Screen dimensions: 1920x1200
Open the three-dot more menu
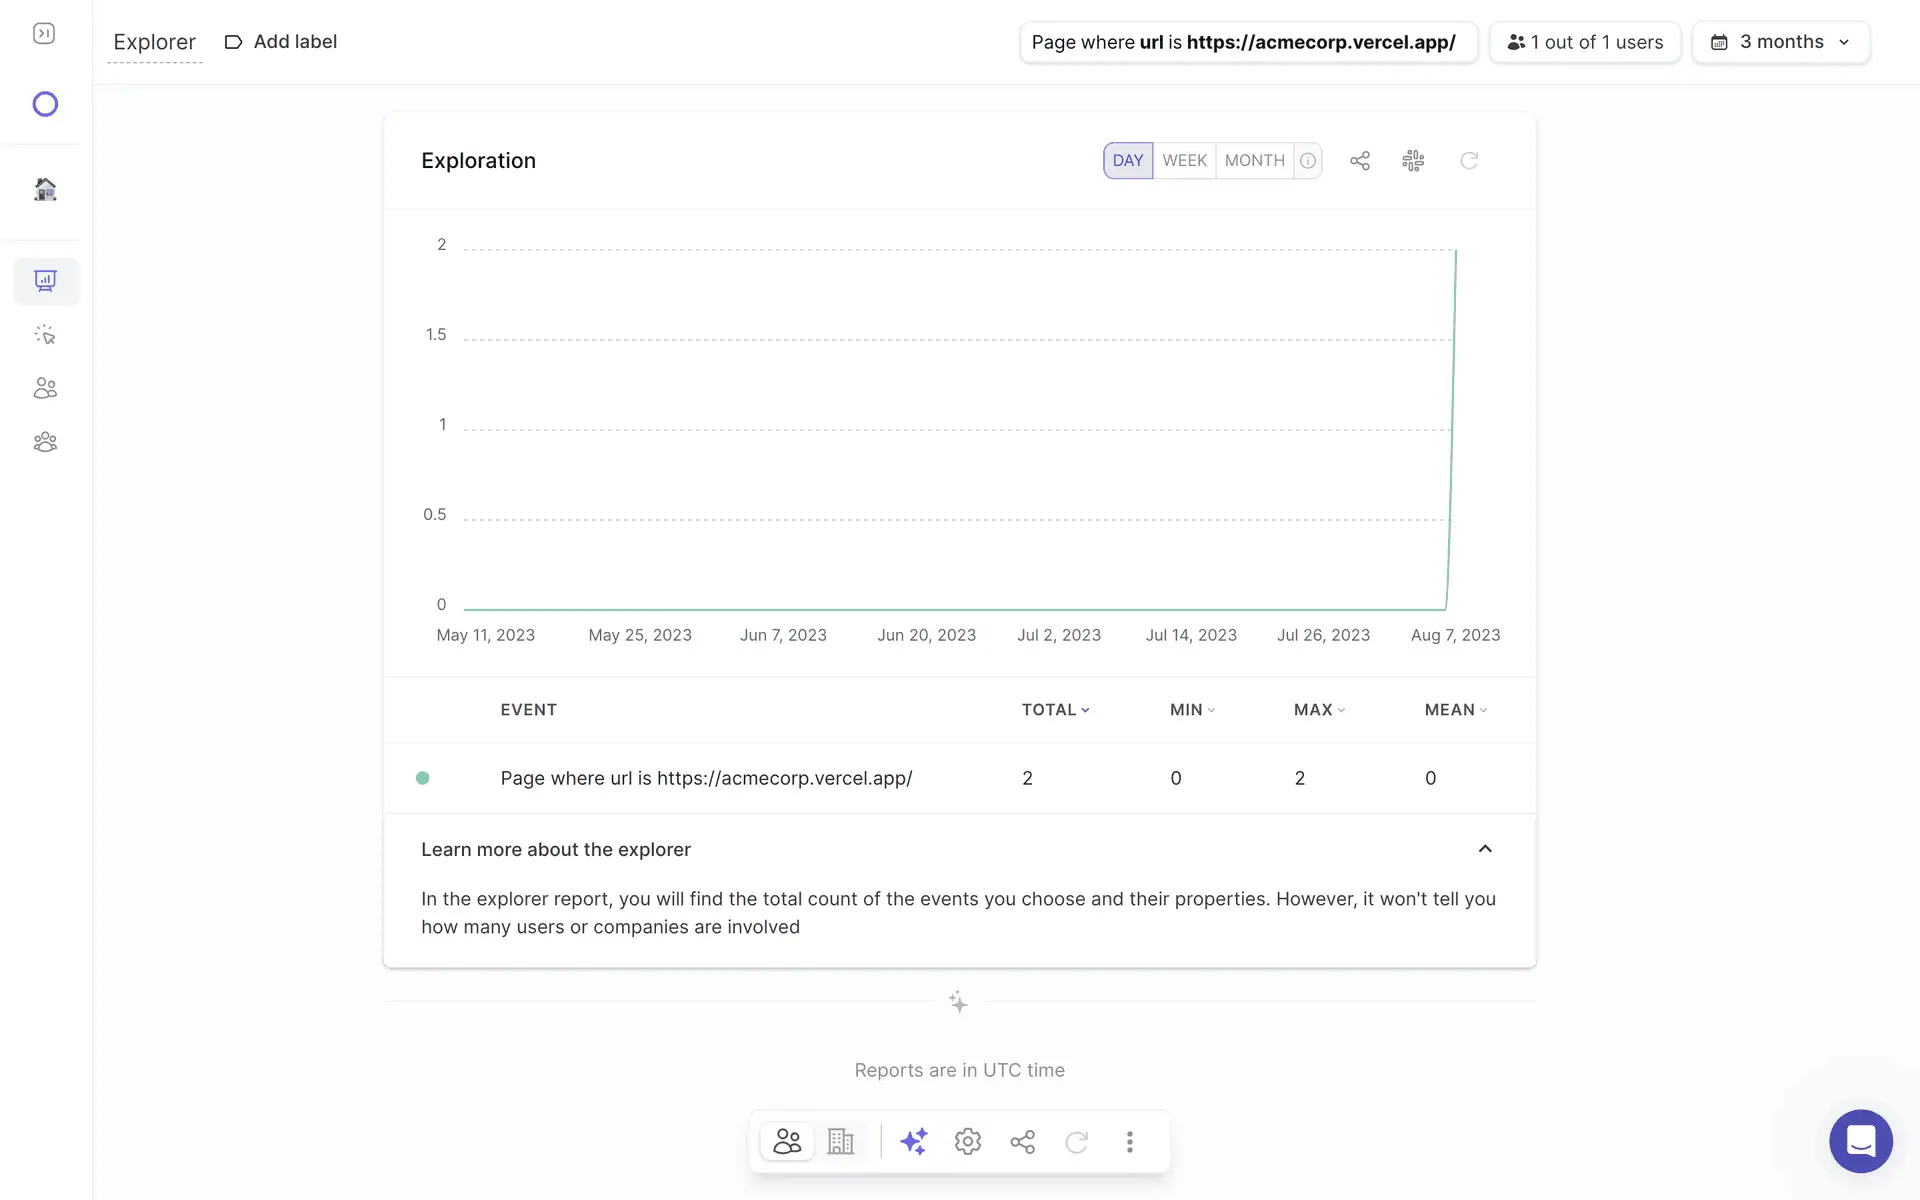pyautogui.click(x=1129, y=1141)
